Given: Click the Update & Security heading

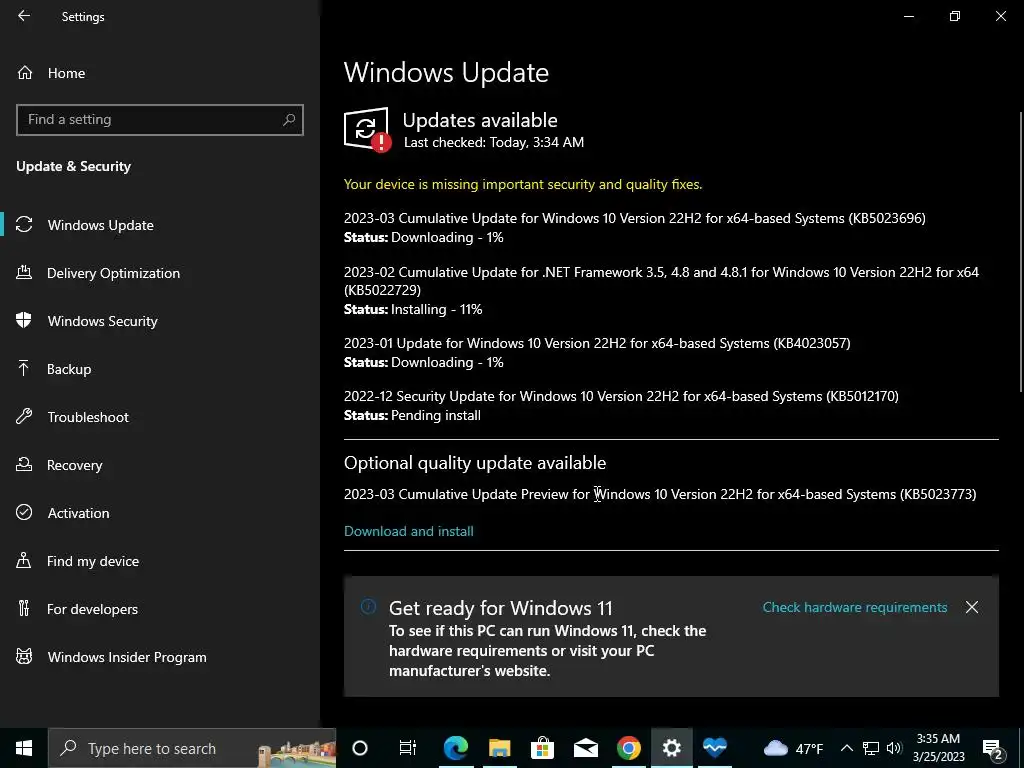Looking at the screenshot, I should pos(73,167).
